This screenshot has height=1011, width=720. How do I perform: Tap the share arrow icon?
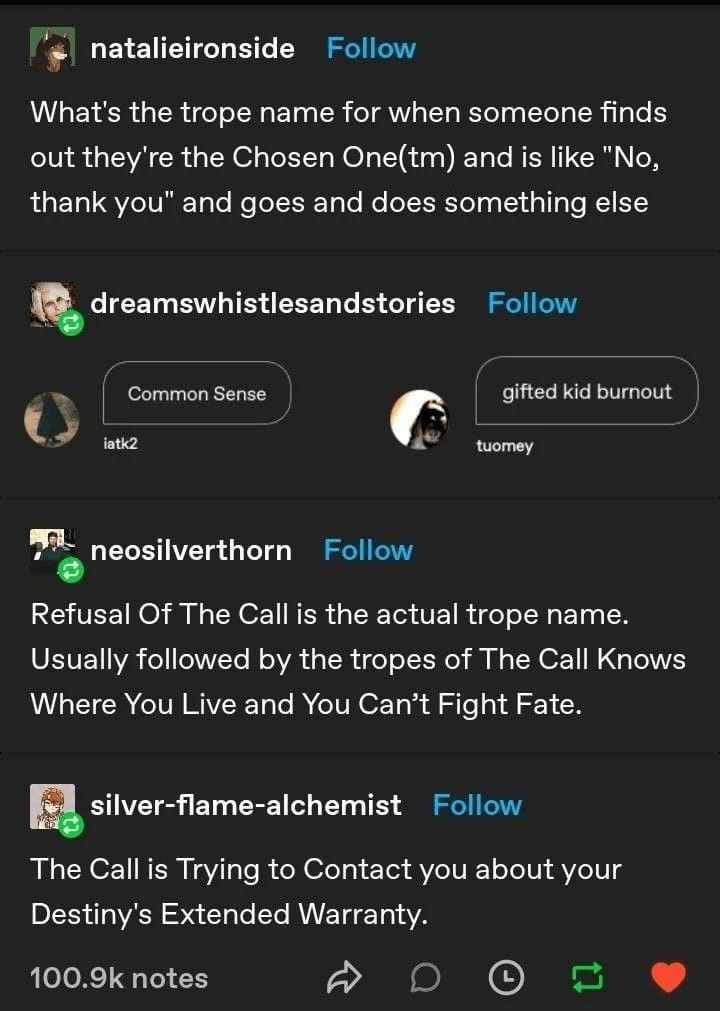click(344, 977)
